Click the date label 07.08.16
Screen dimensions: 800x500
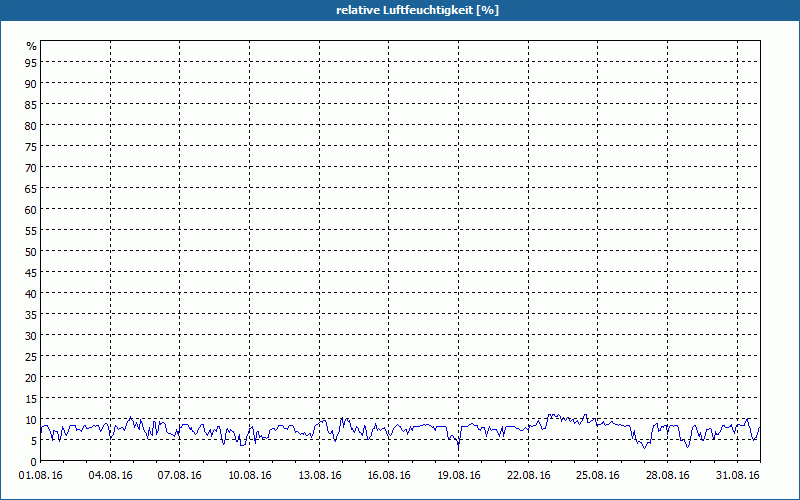(x=180, y=476)
